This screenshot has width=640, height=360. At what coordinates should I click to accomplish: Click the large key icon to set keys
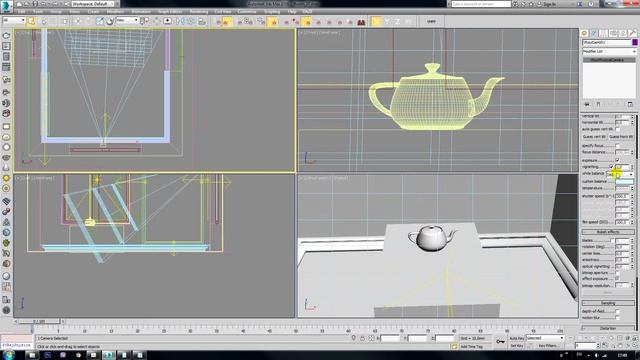coord(500,341)
